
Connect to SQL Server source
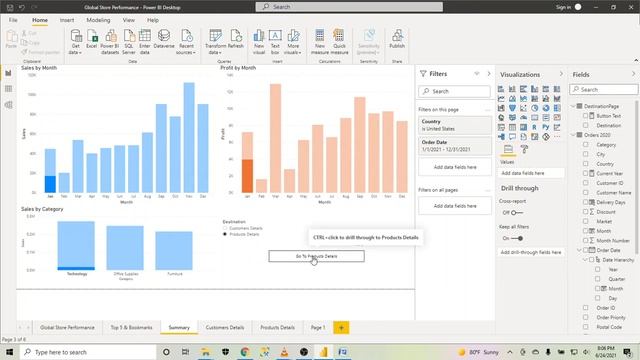129,42
